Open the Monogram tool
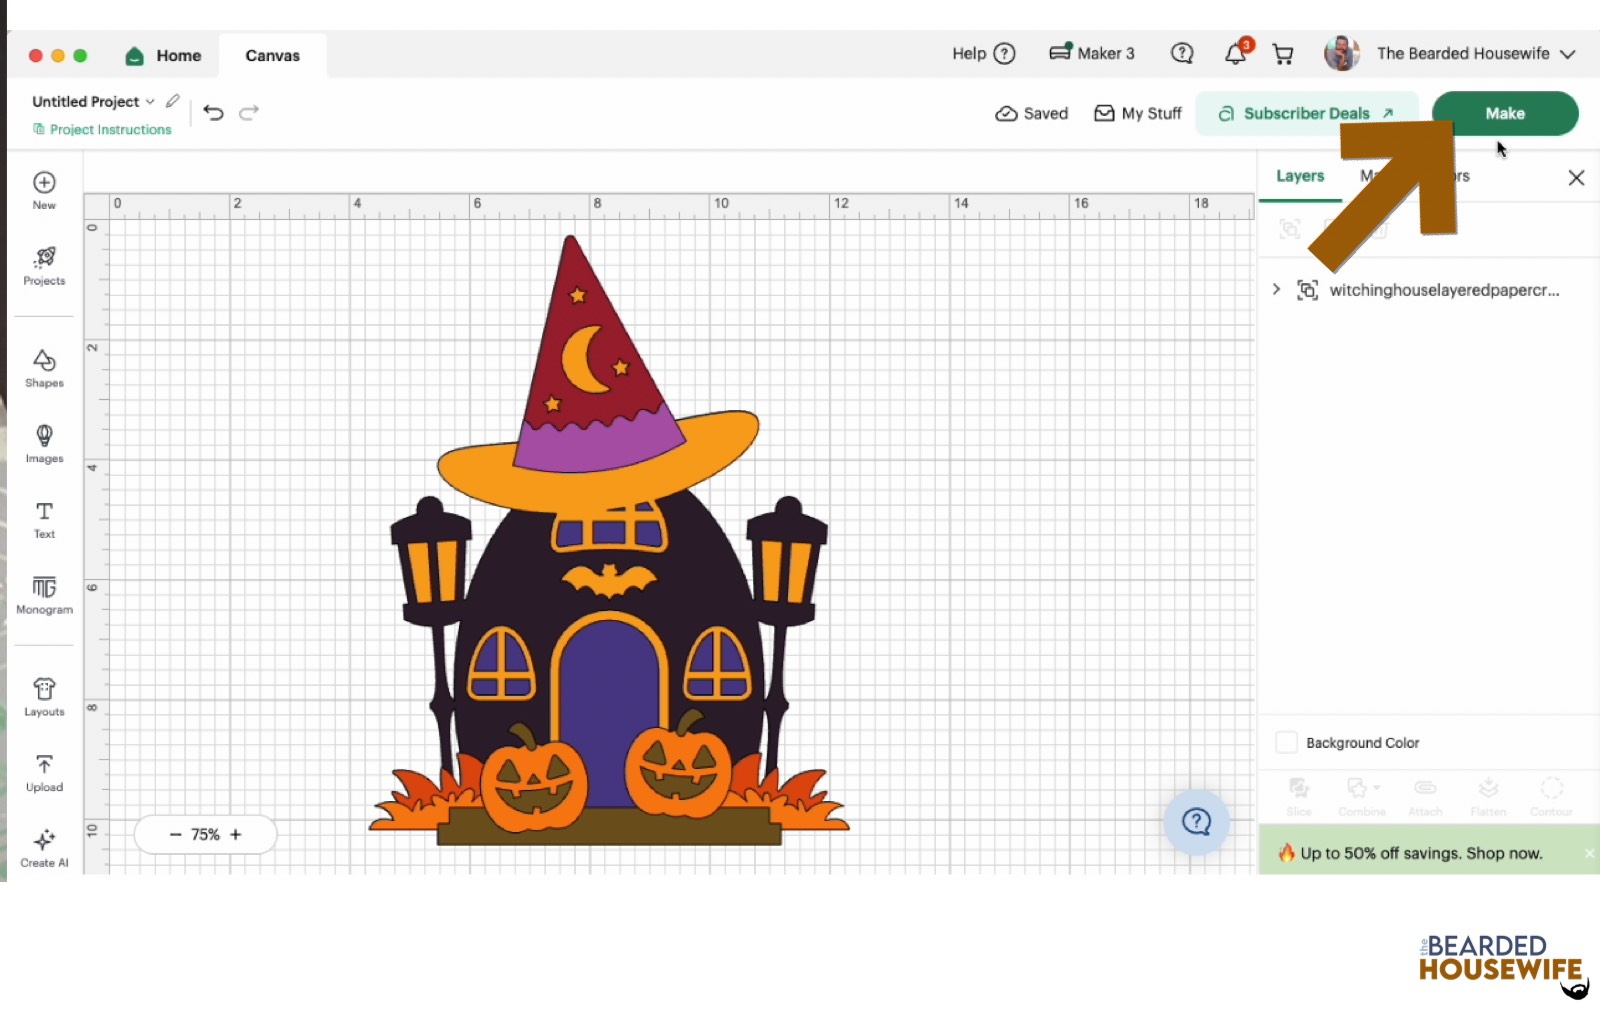Image resolution: width=1600 pixels, height=1017 pixels. point(44,595)
